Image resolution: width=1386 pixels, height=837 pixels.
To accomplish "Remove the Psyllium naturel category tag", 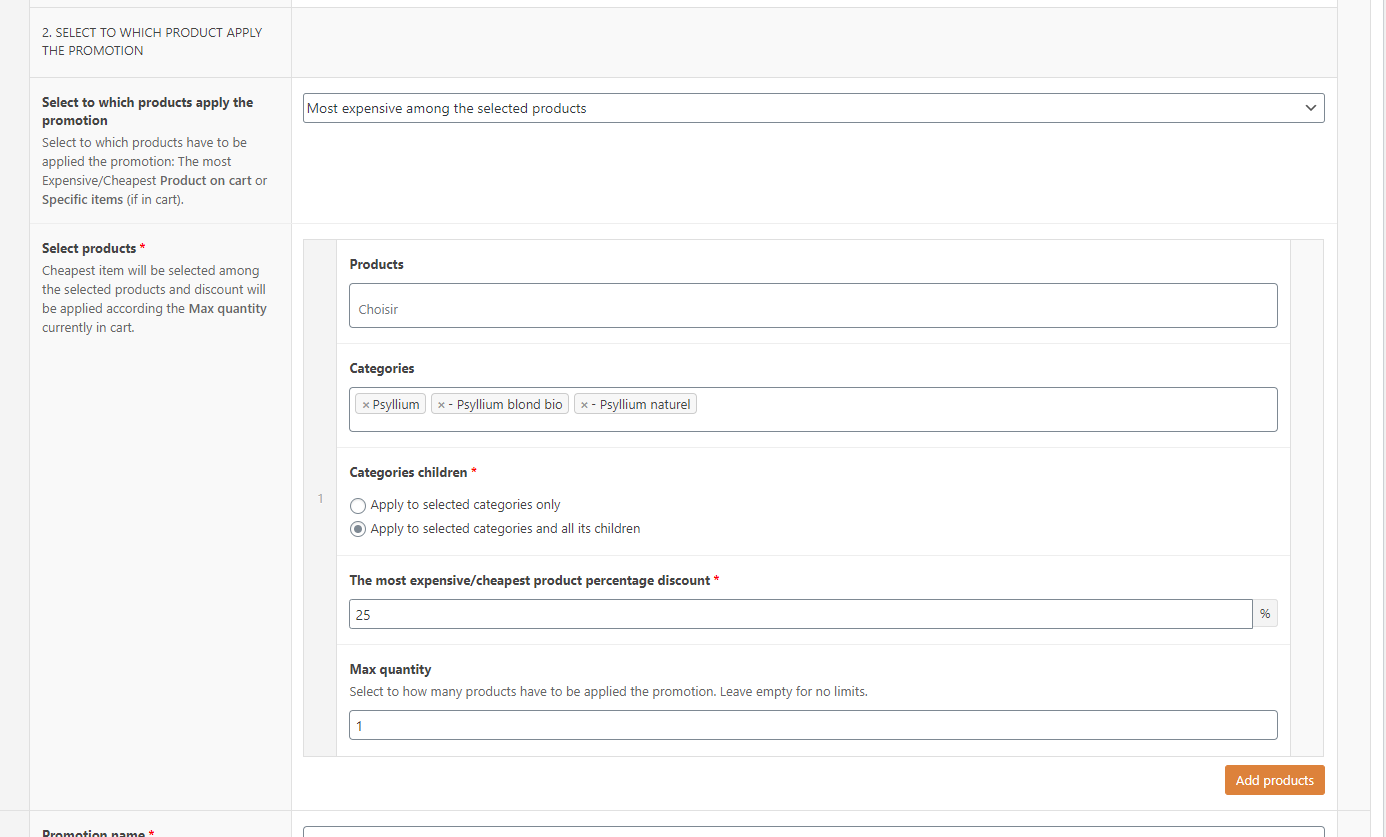I will [584, 405].
